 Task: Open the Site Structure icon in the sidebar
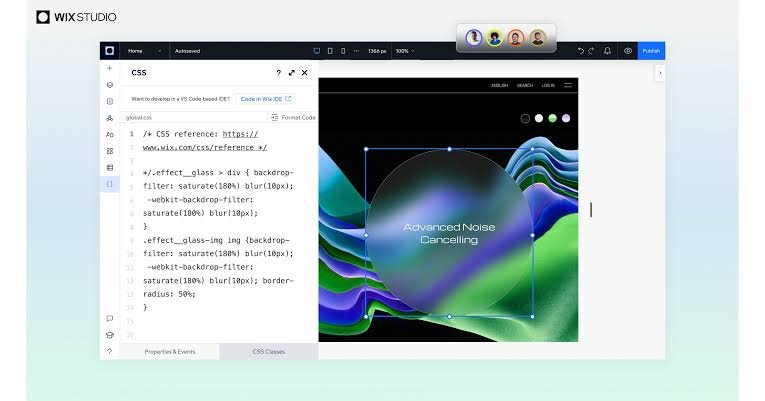point(110,118)
